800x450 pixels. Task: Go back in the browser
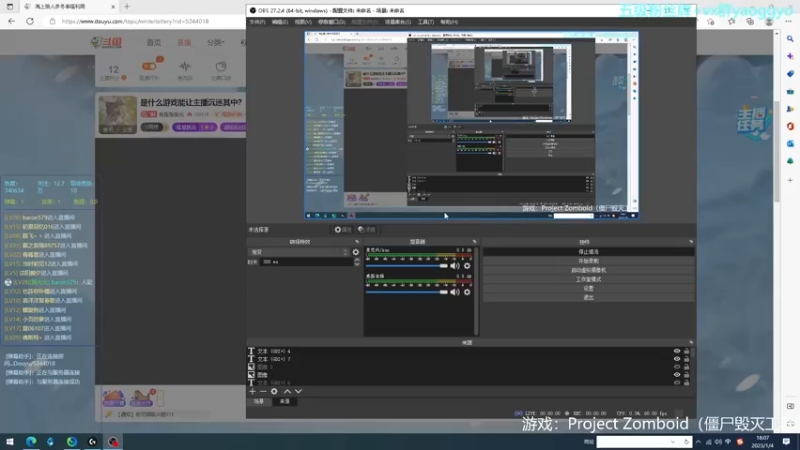click(x=11, y=21)
